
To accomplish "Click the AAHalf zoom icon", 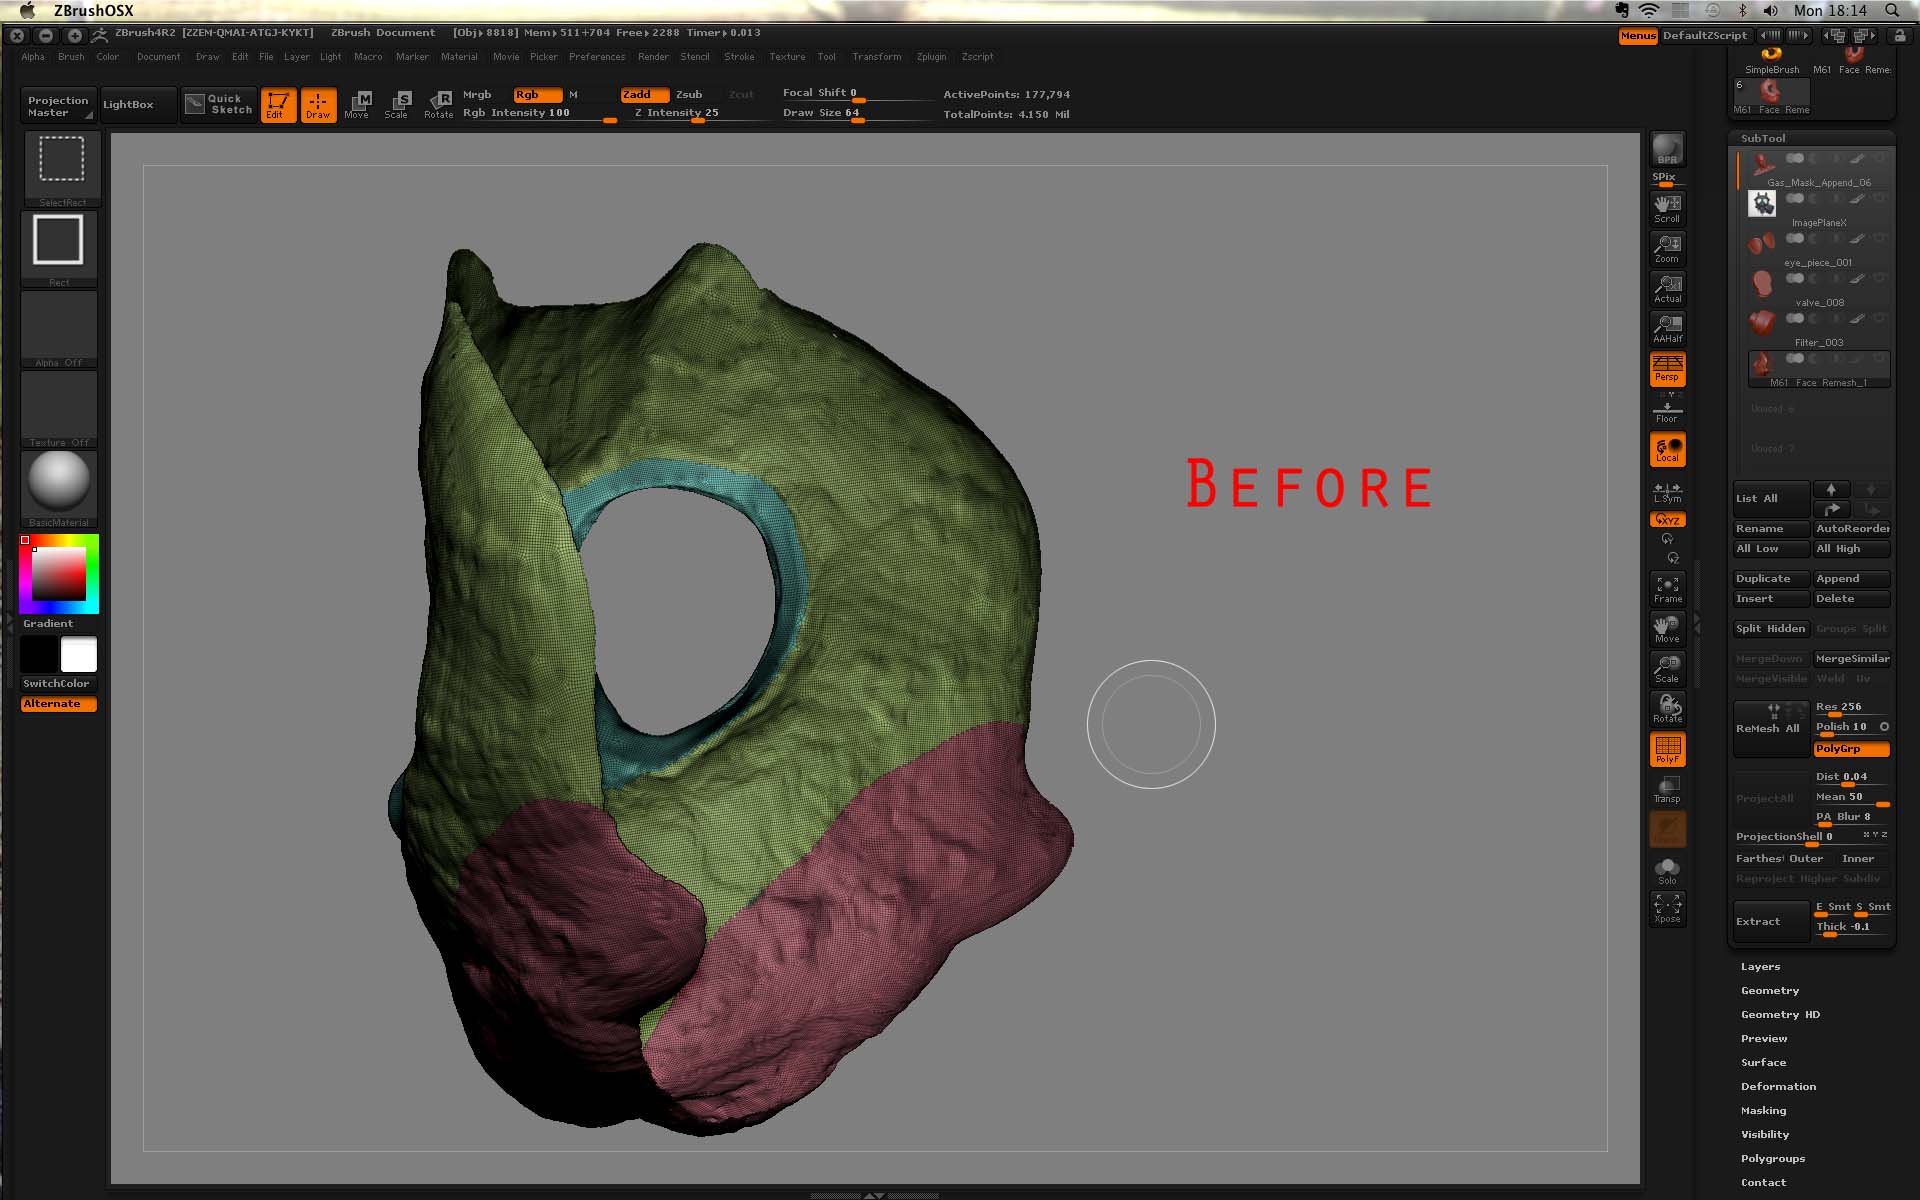I will pyautogui.click(x=1667, y=328).
